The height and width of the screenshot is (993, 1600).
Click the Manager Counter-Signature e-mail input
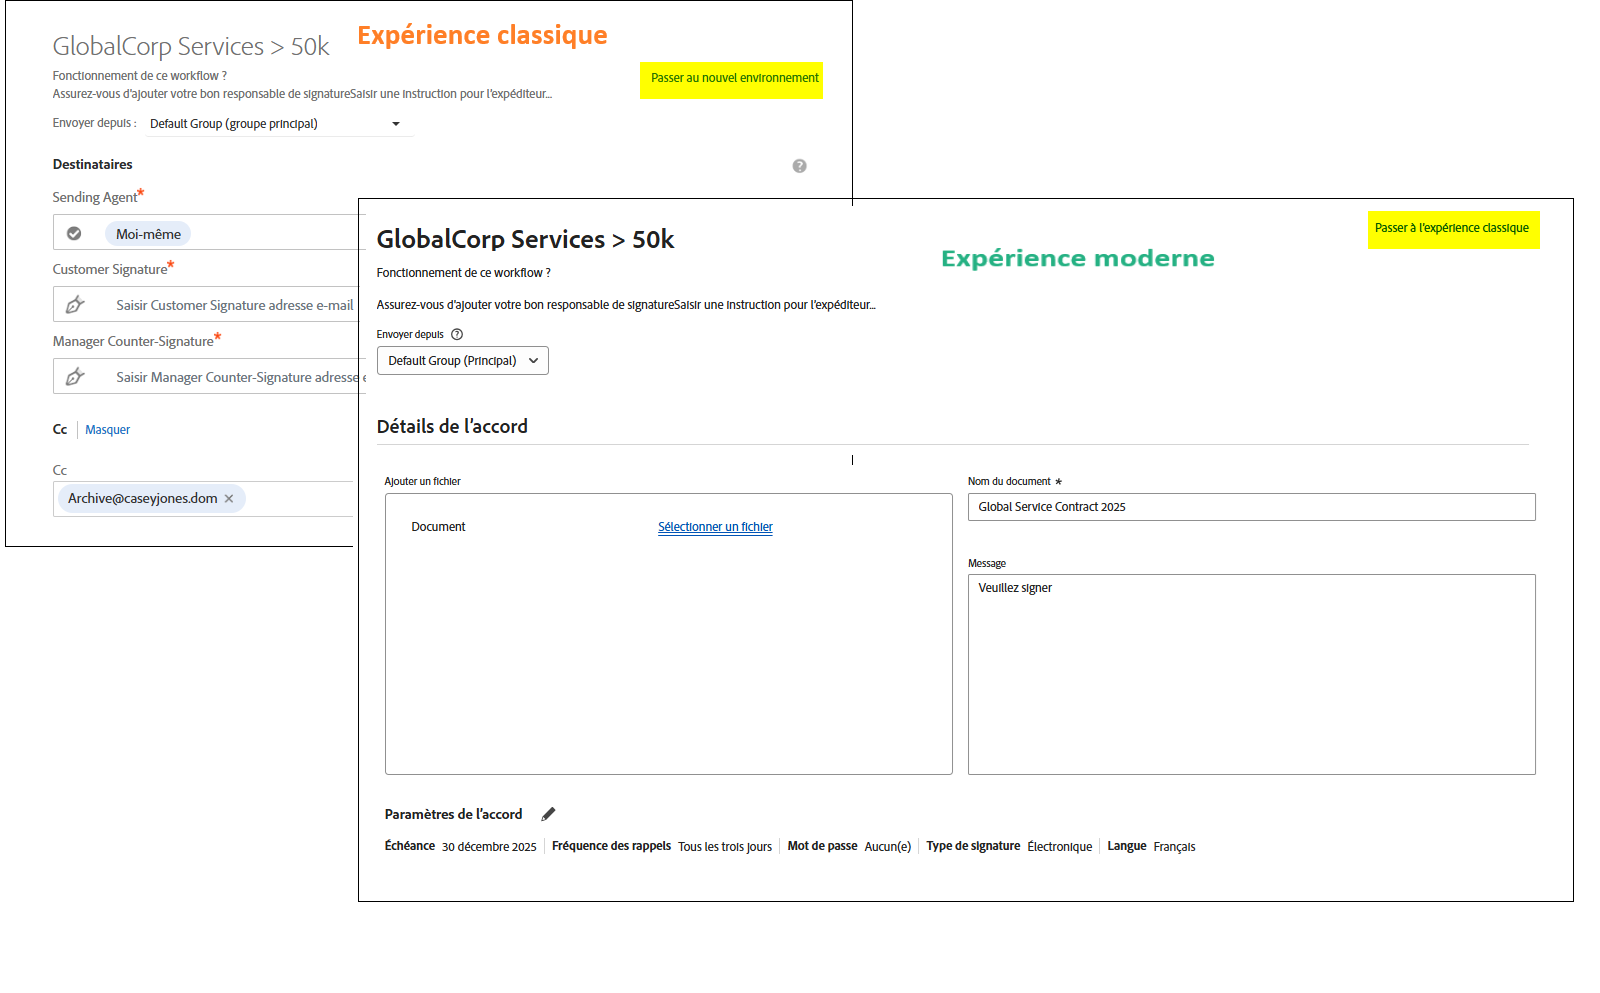click(210, 377)
